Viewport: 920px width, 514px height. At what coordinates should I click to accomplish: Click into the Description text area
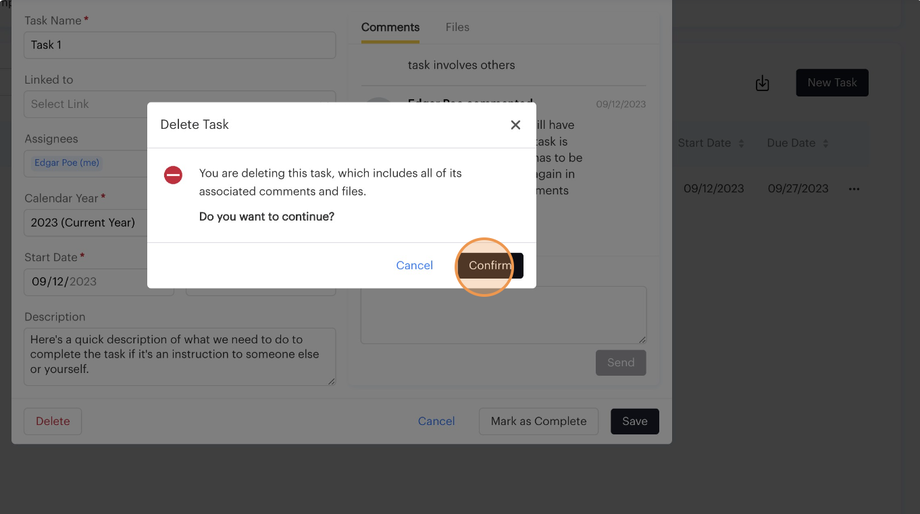(179, 355)
